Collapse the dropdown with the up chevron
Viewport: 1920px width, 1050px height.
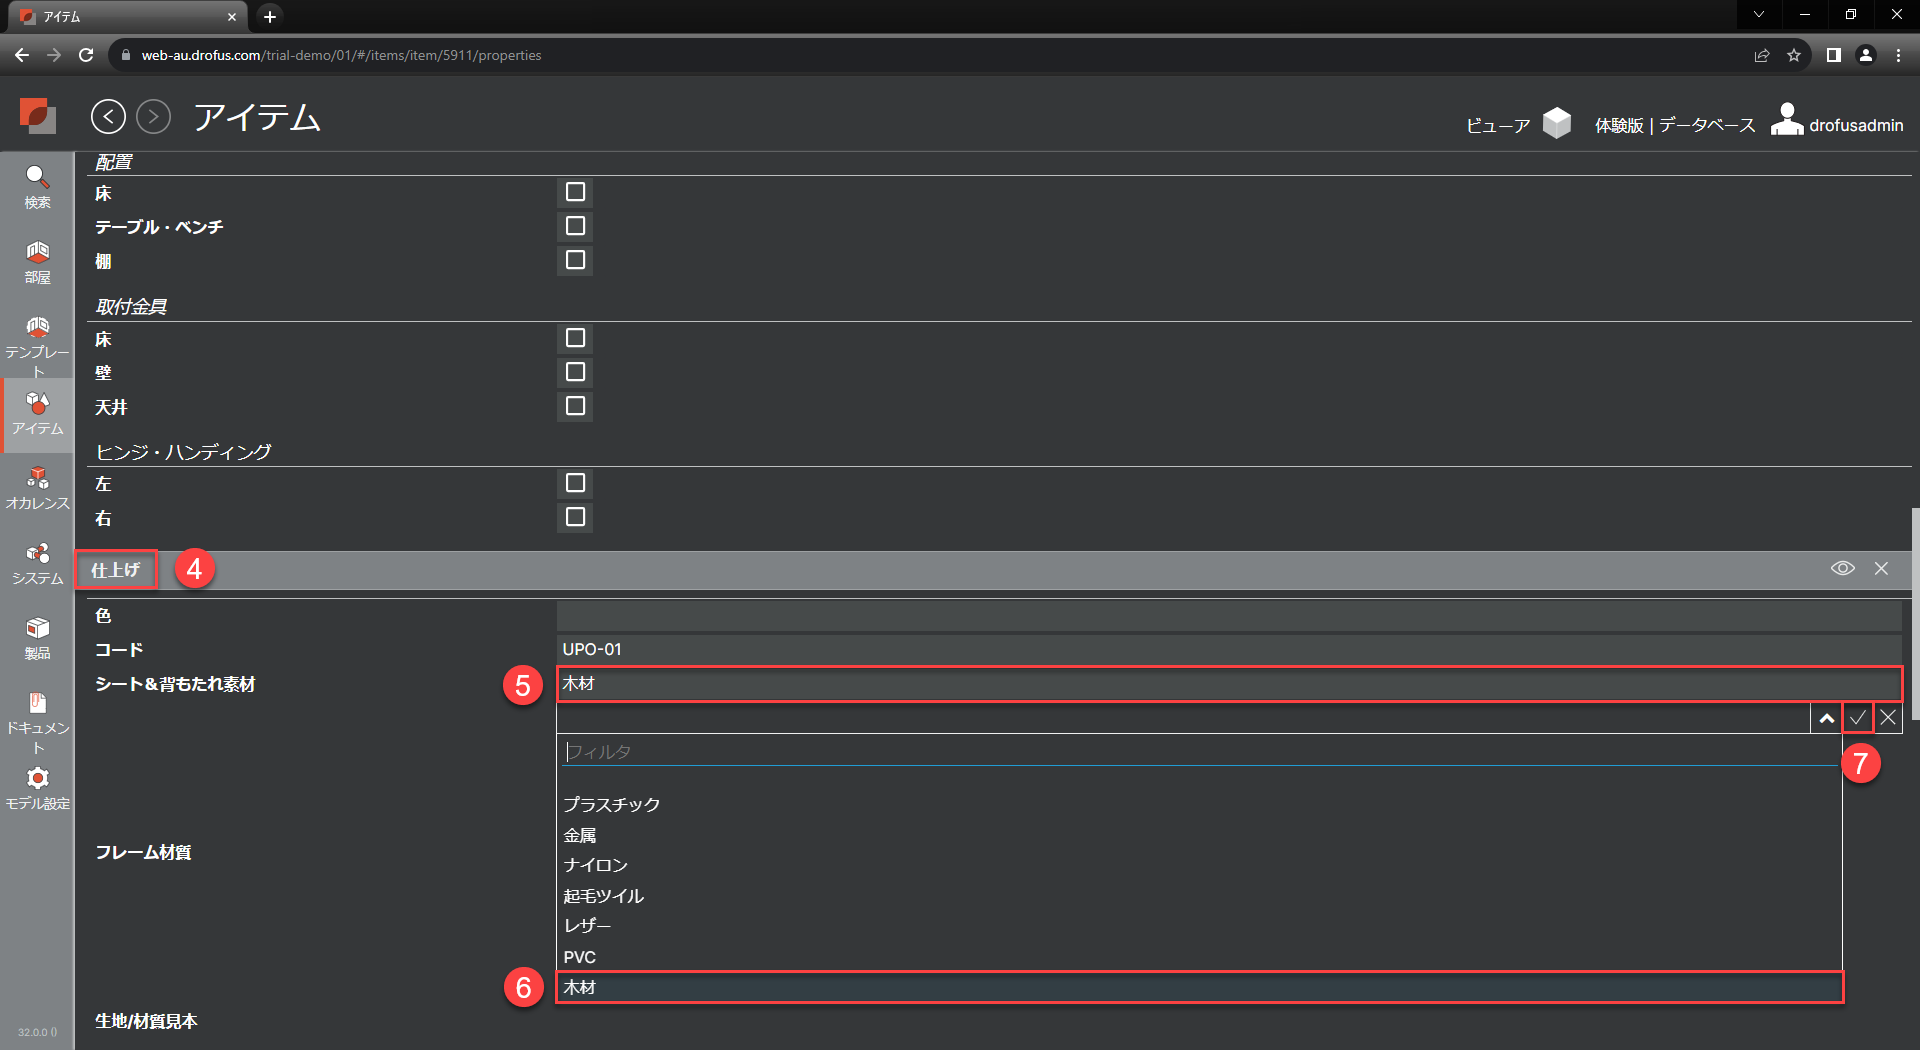point(1826,718)
